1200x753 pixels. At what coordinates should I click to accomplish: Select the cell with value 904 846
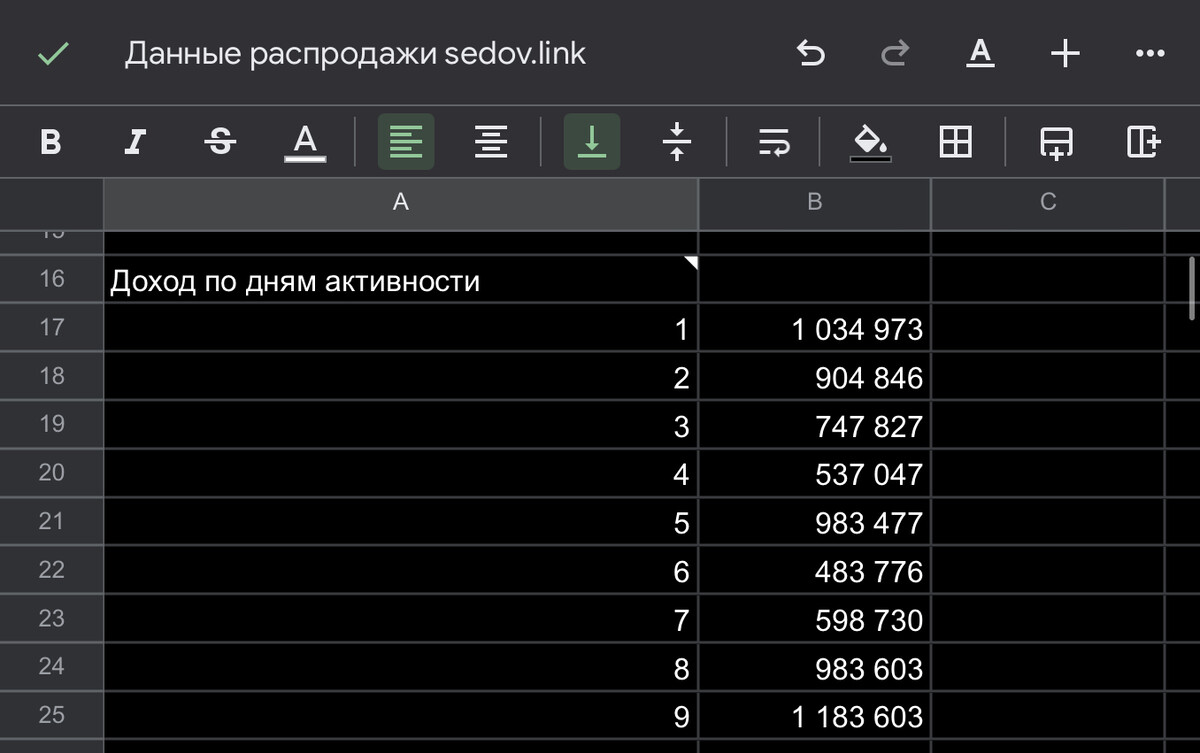814,376
